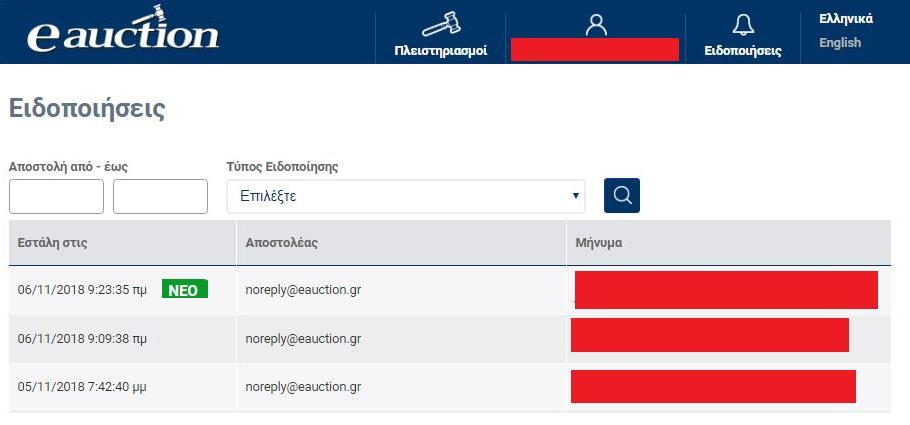Screen dimensions: 910x425
Task: Click the magnifier search button
Action: [x=622, y=196]
